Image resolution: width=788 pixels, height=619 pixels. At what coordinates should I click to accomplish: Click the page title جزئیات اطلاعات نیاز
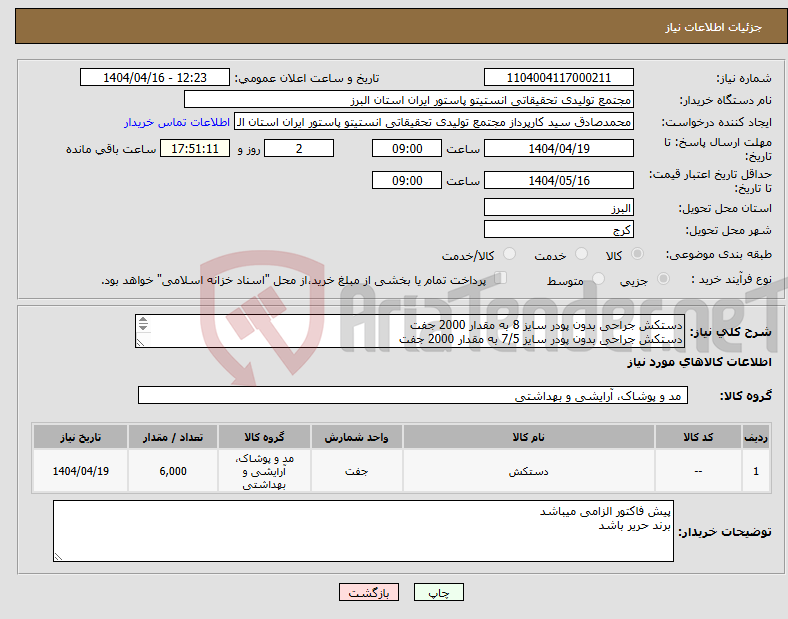coord(714,27)
